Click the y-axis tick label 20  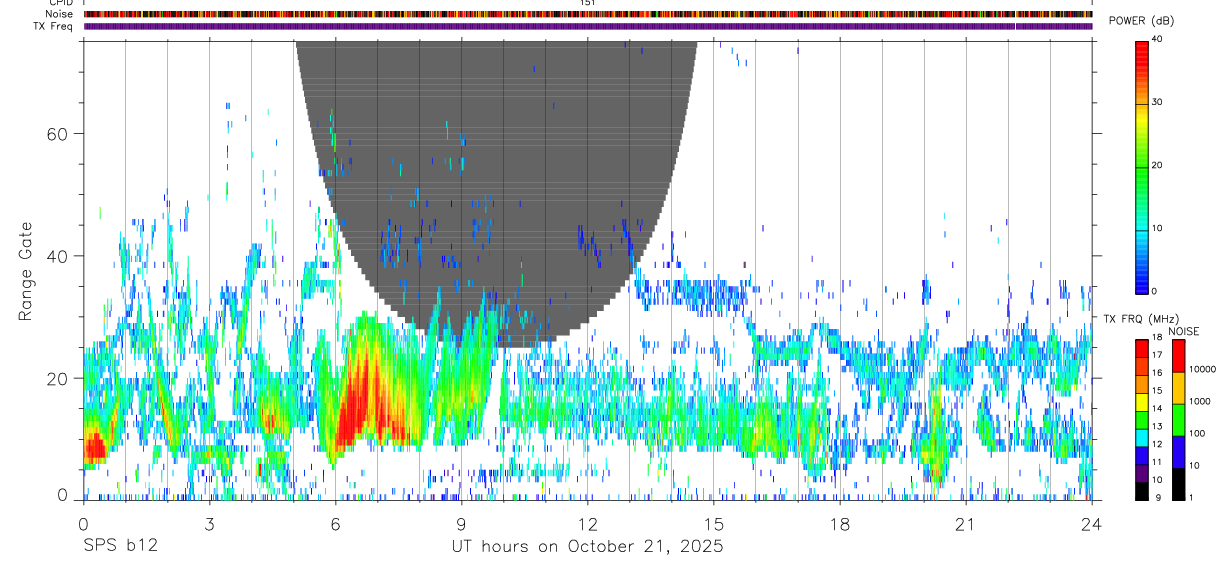[55, 378]
